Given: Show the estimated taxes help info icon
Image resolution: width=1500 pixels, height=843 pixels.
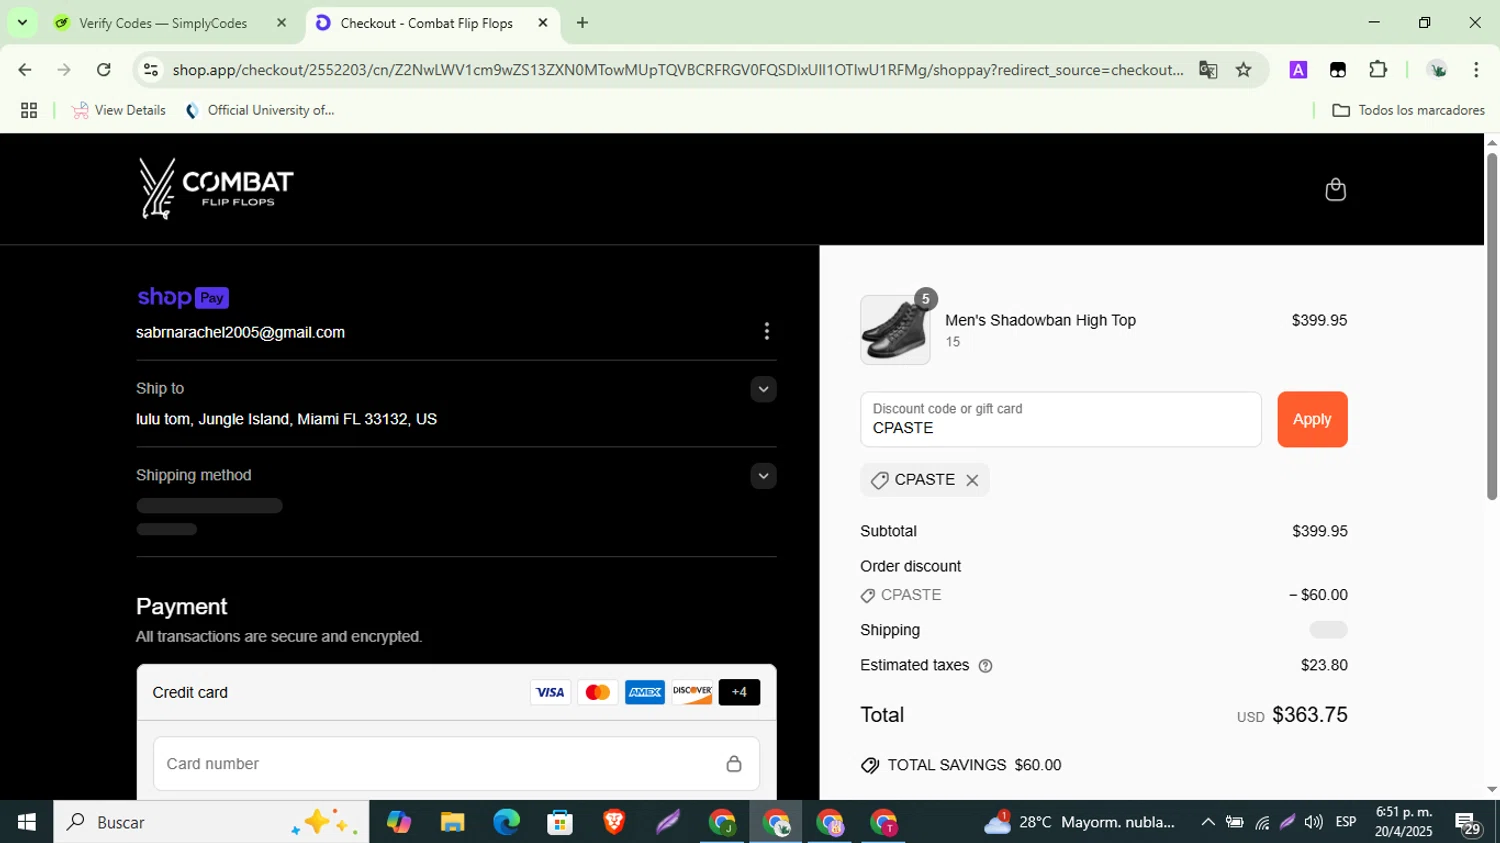Looking at the screenshot, I should click(985, 666).
